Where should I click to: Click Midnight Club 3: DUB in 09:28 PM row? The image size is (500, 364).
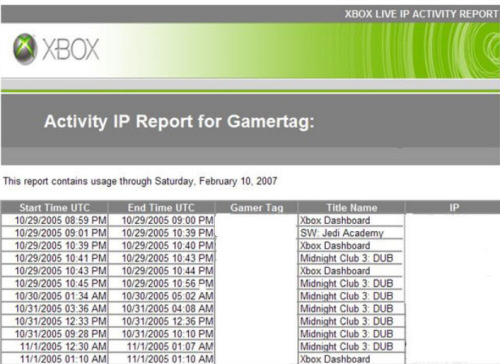tap(351, 334)
